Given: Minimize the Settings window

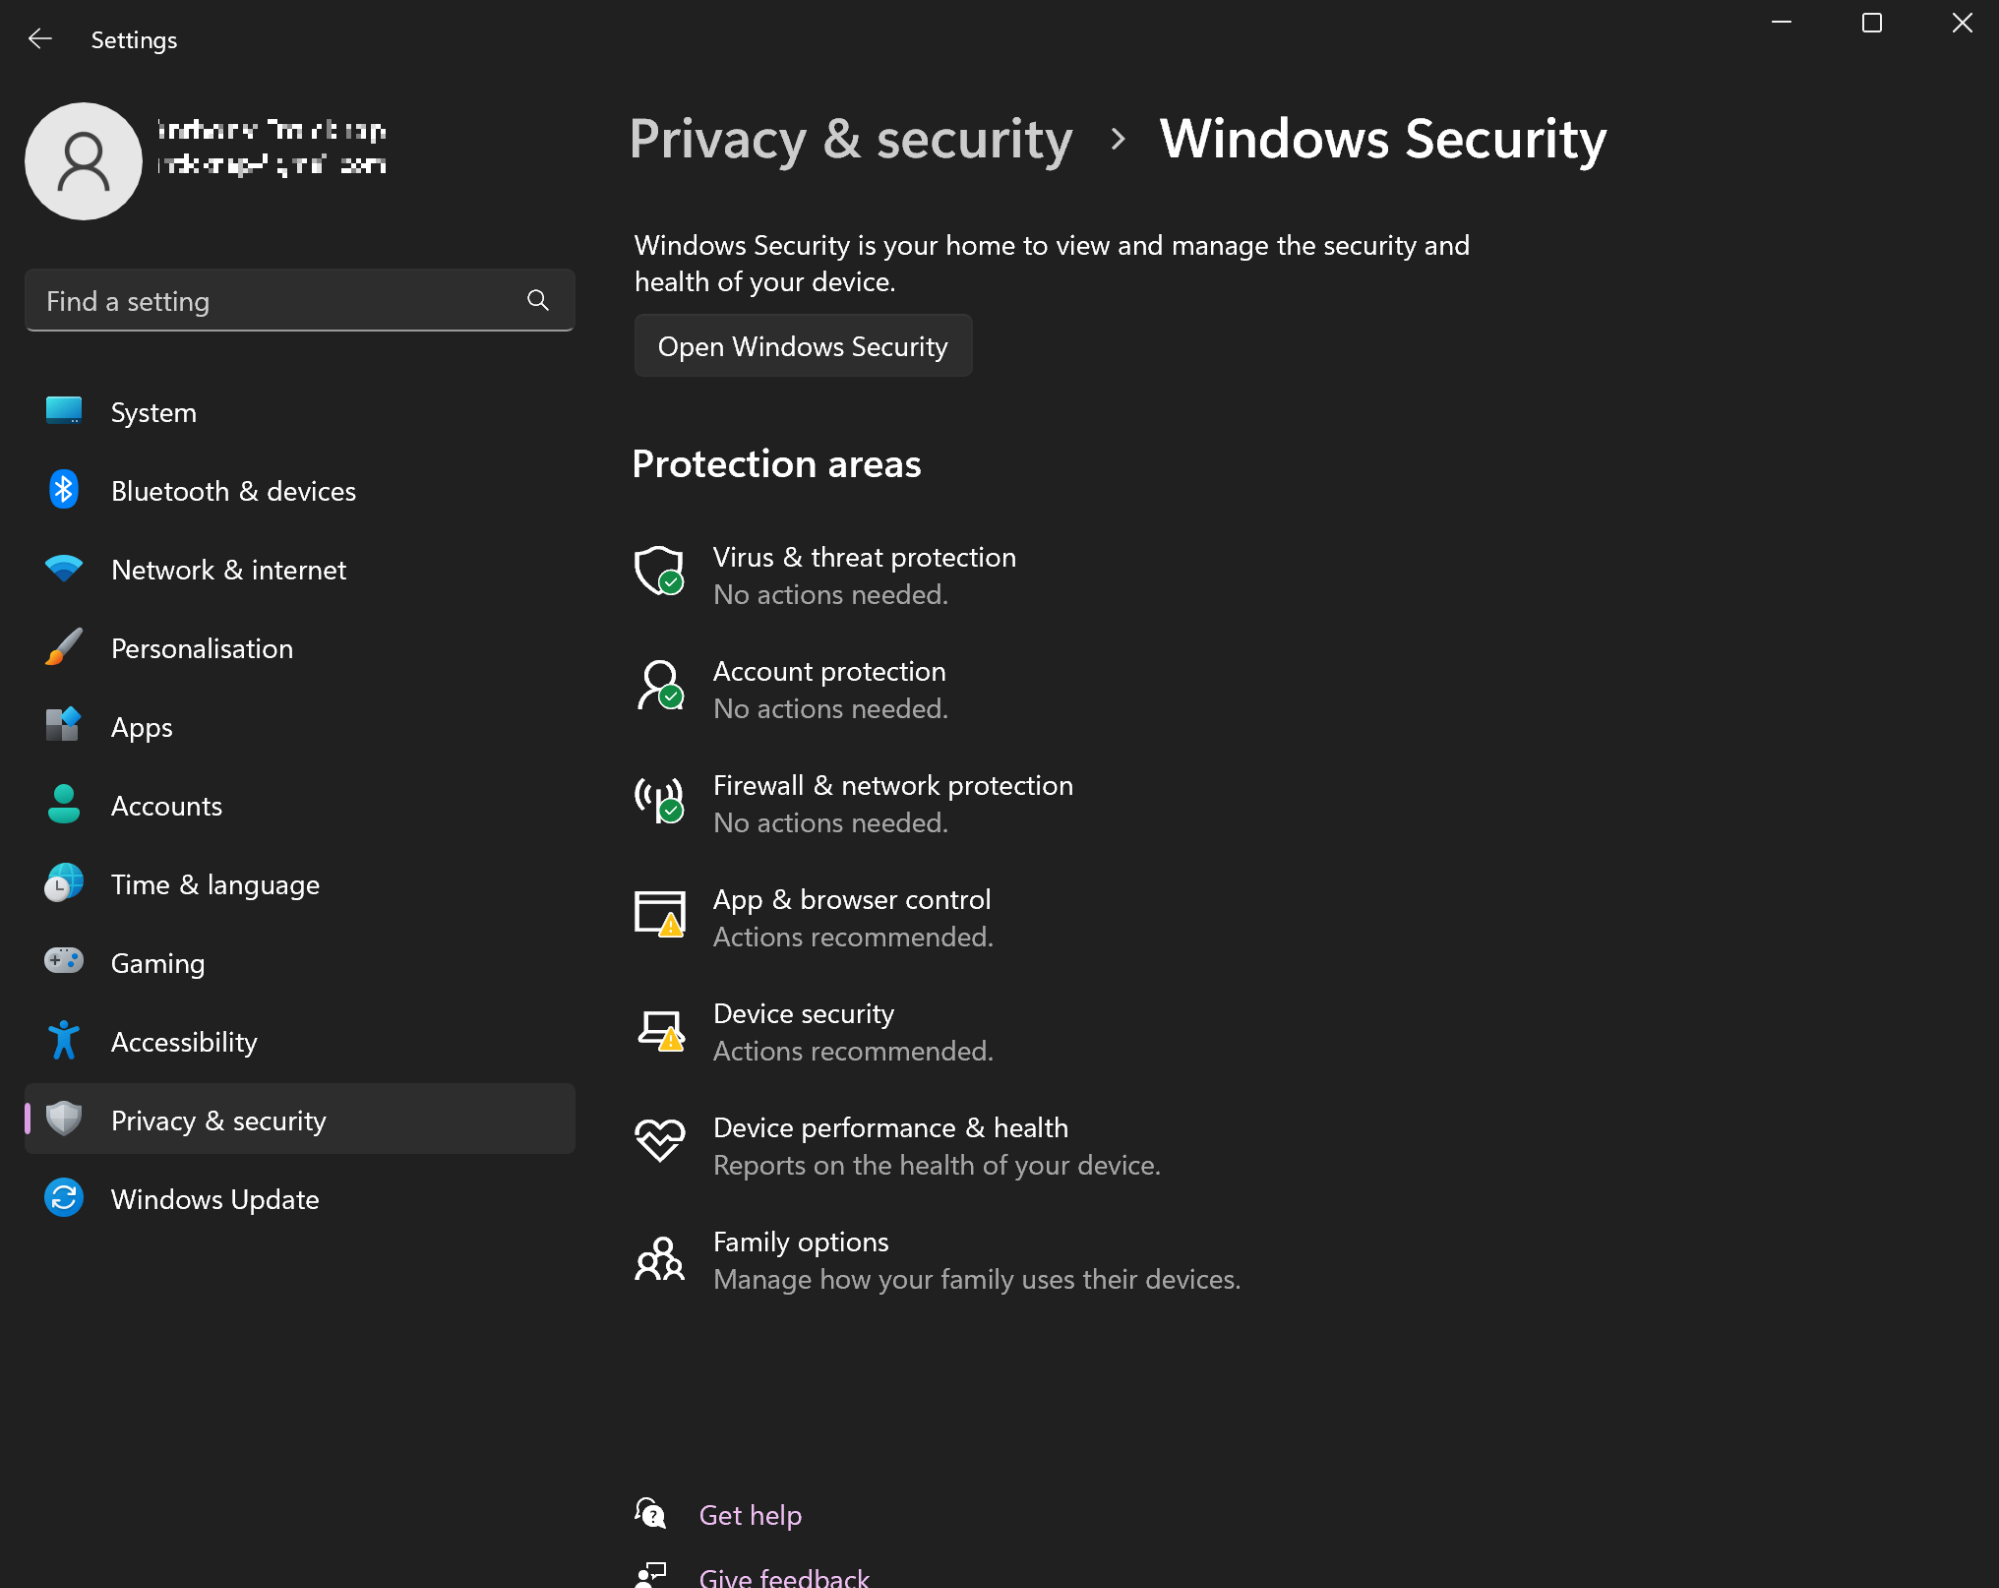Looking at the screenshot, I should click(1781, 22).
